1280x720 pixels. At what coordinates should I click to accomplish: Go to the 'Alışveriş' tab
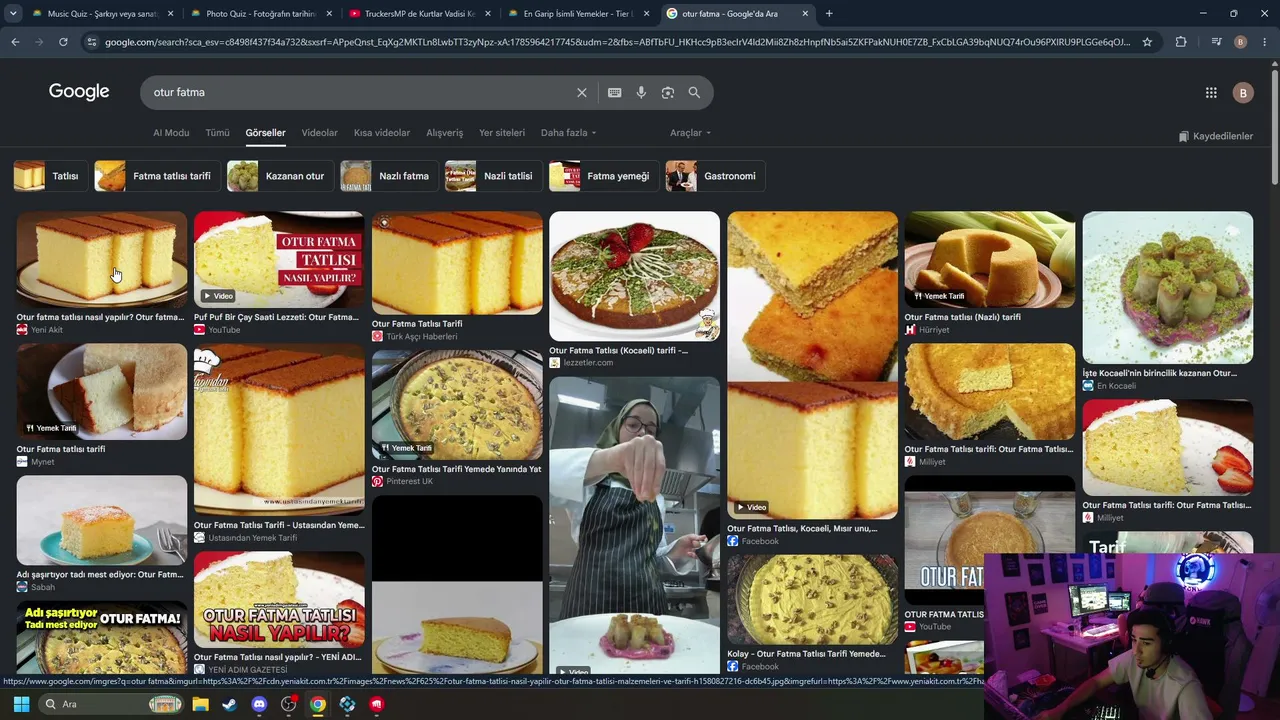pos(445,133)
